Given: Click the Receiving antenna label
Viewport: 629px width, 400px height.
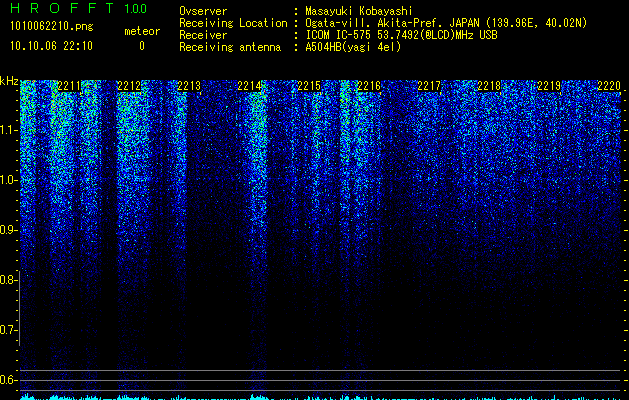Looking at the screenshot, I should [230, 47].
